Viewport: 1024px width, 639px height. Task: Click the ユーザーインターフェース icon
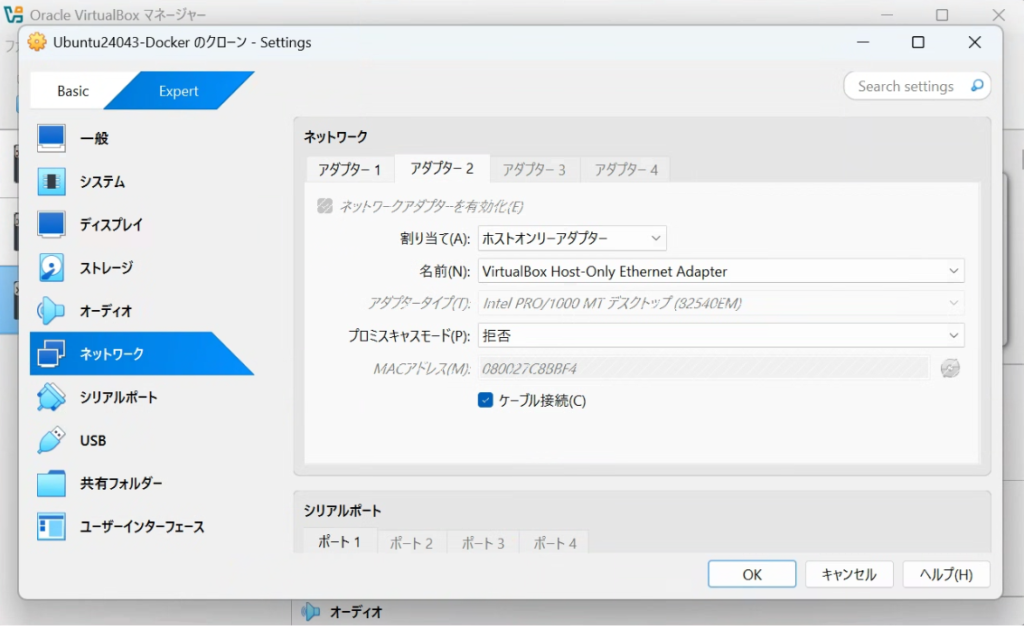(51, 526)
